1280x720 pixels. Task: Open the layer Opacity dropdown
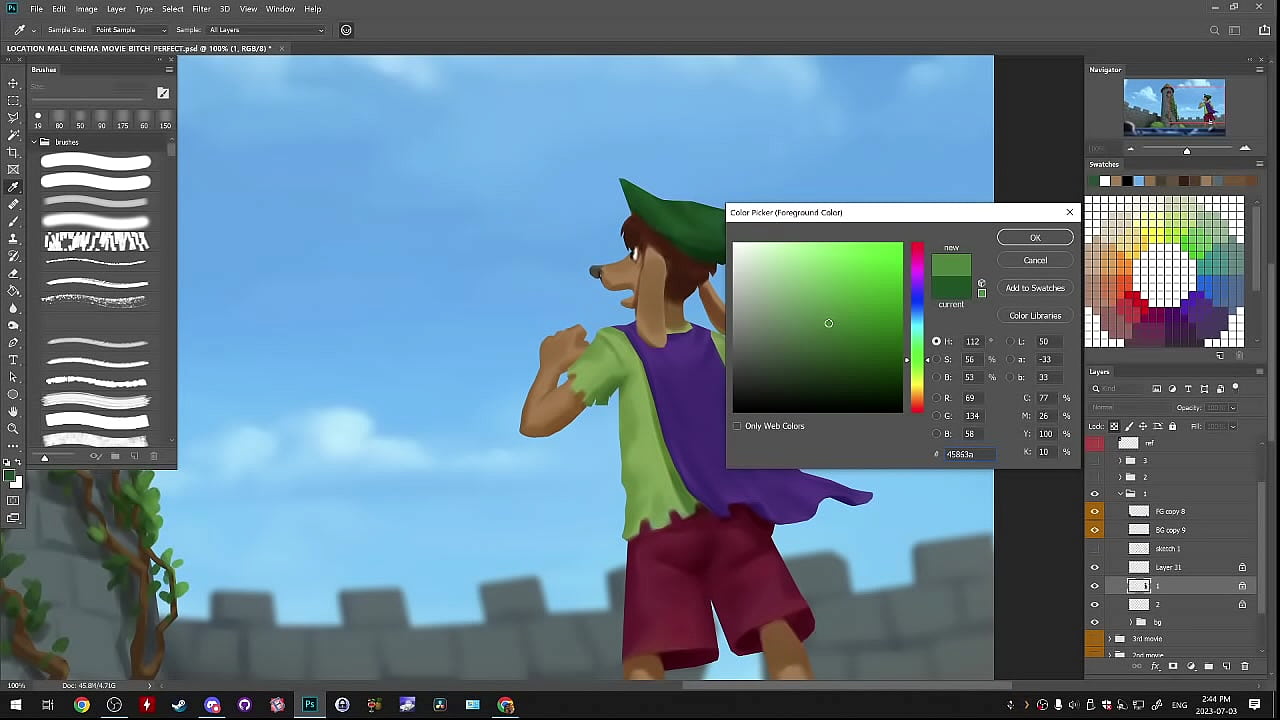click(1233, 407)
